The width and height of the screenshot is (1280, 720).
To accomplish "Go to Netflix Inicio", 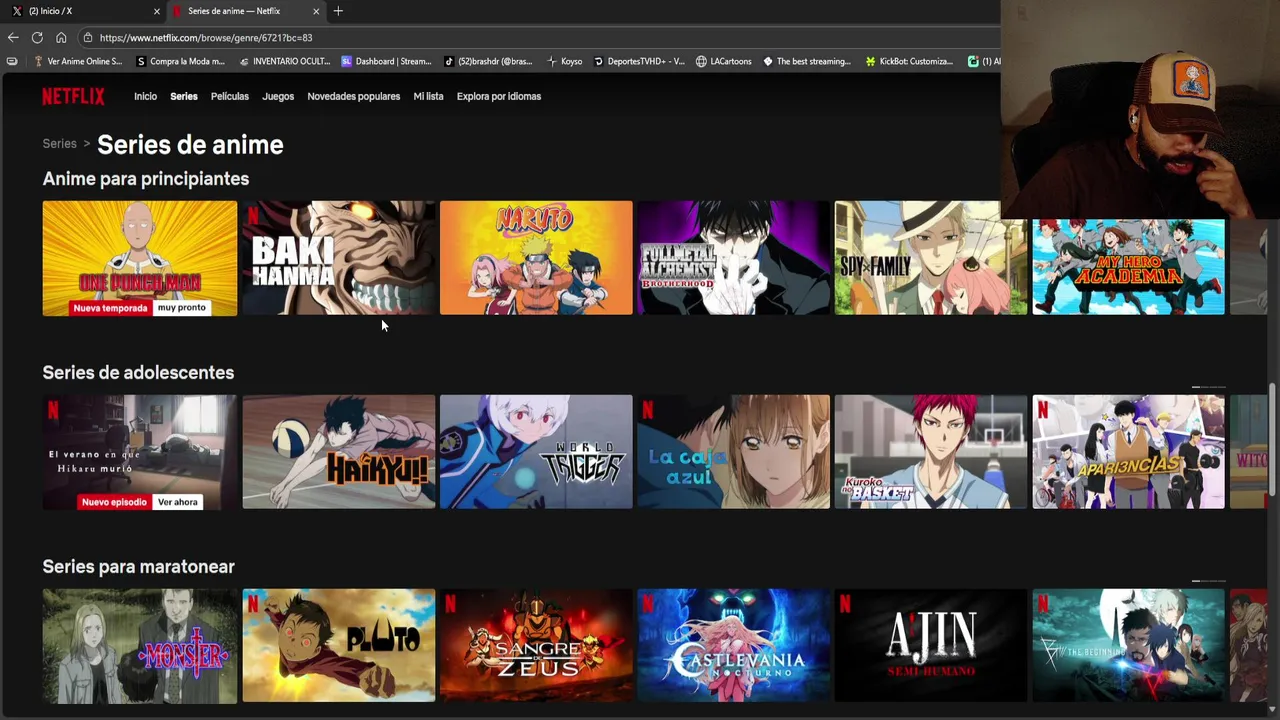I will 145,96.
